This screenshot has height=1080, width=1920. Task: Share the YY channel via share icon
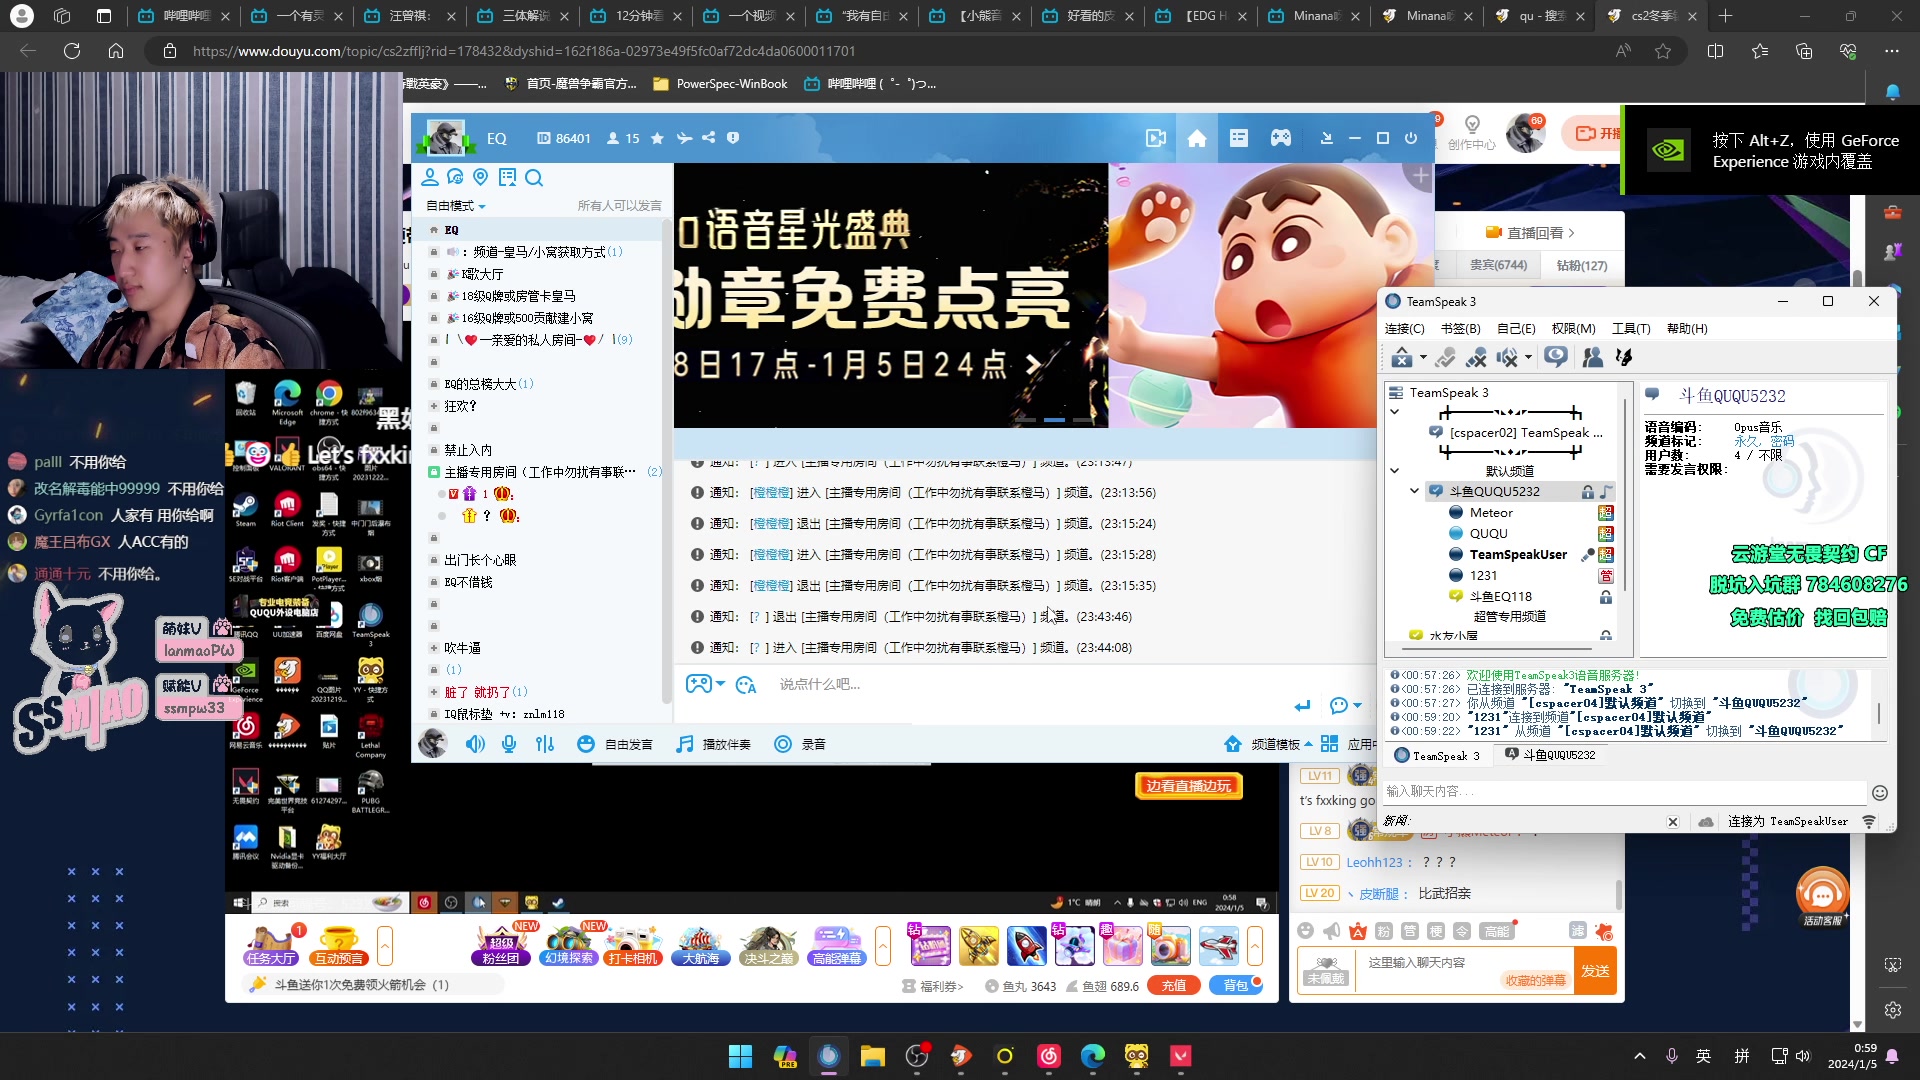point(709,139)
